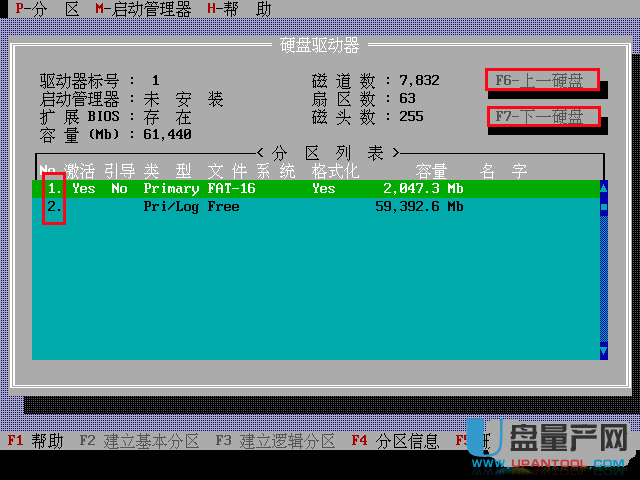Image resolution: width=640 pixels, height=480 pixels.
Task: Open the H-帮助 help menu
Action: point(238,10)
